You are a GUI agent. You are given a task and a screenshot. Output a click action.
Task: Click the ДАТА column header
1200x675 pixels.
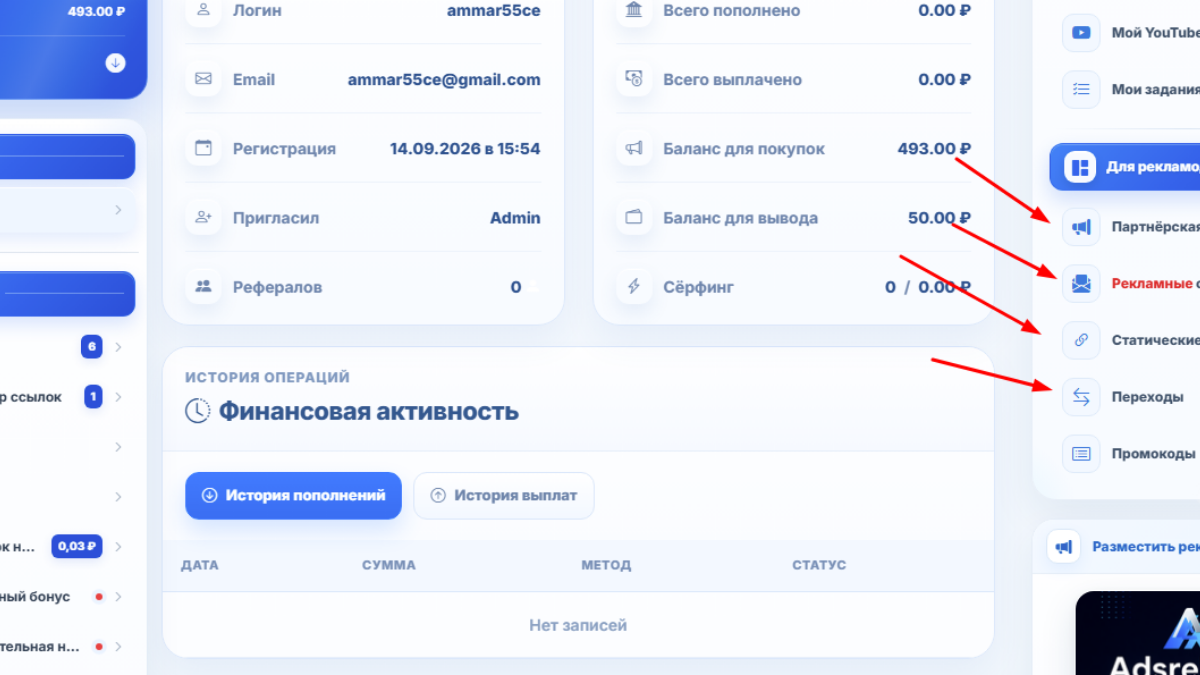tap(200, 565)
